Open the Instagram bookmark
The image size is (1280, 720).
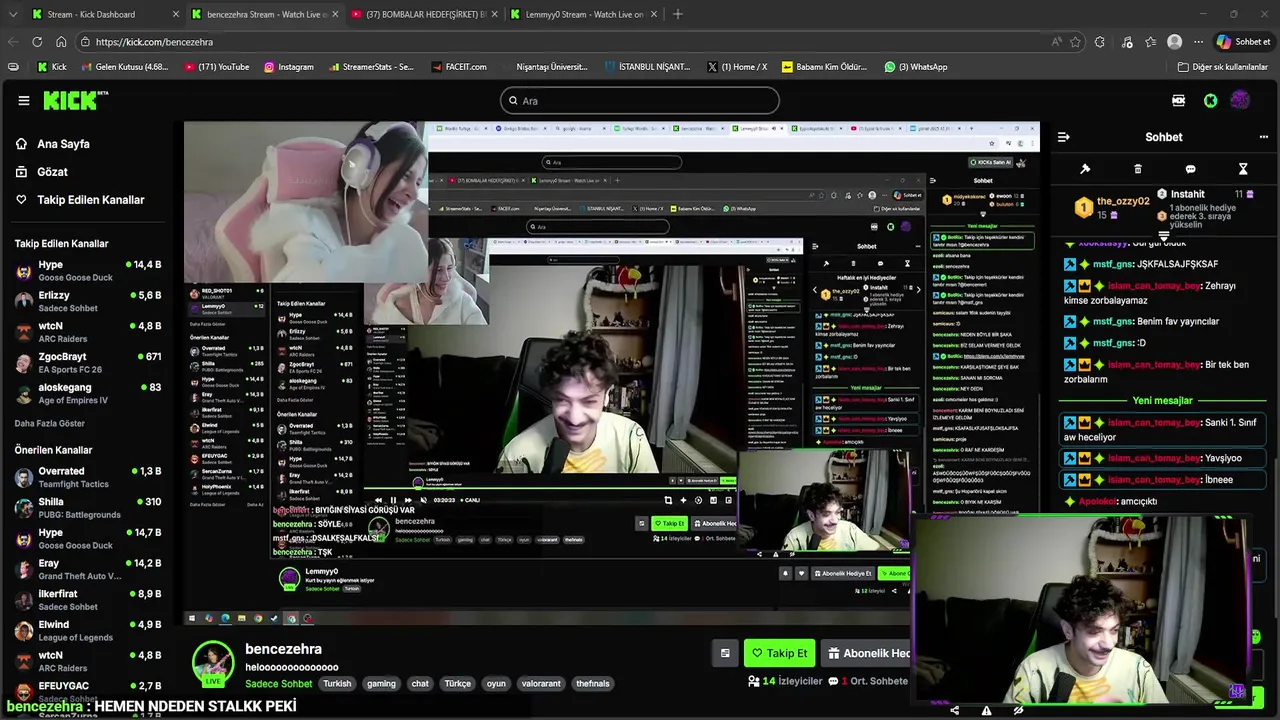(288, 67)
